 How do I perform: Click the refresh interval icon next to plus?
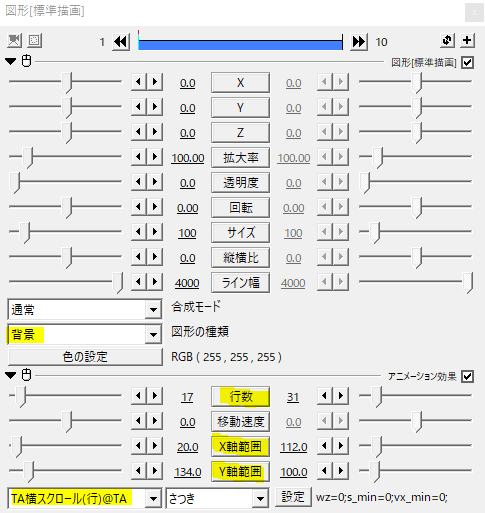coord(447,40)
